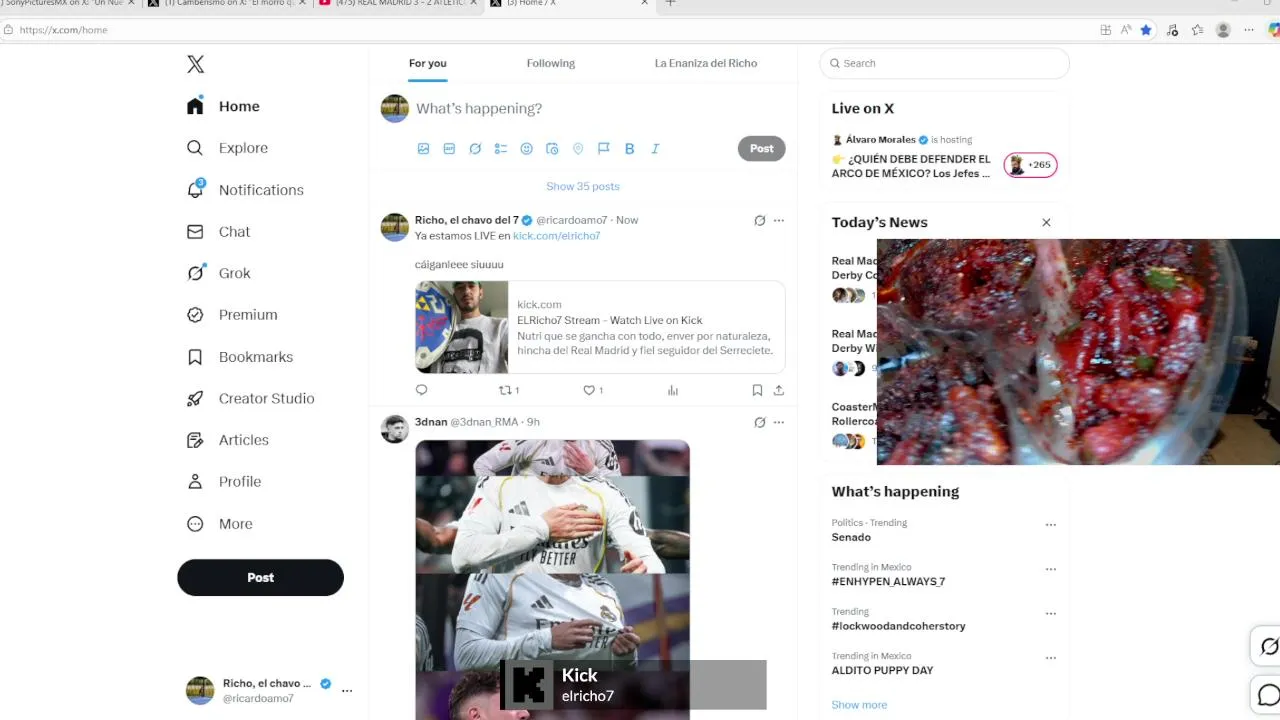Screen dimensions: 1280x720
Task: Go to the Premium page
Action: tap(232, 314)
